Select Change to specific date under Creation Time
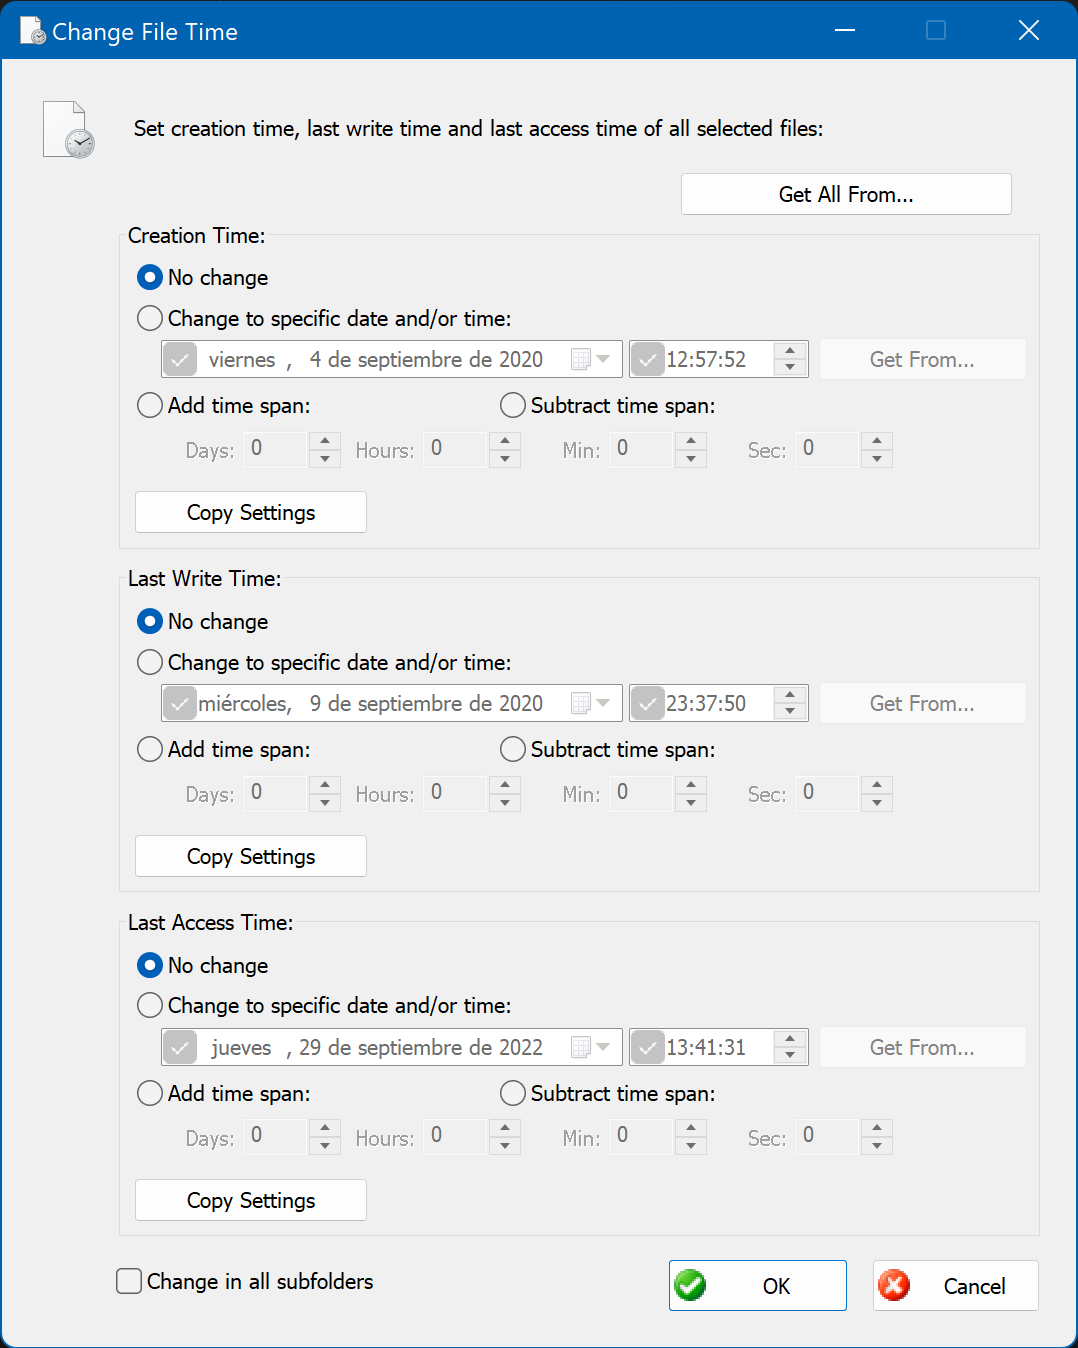1078x1348 pixels. 150,318
